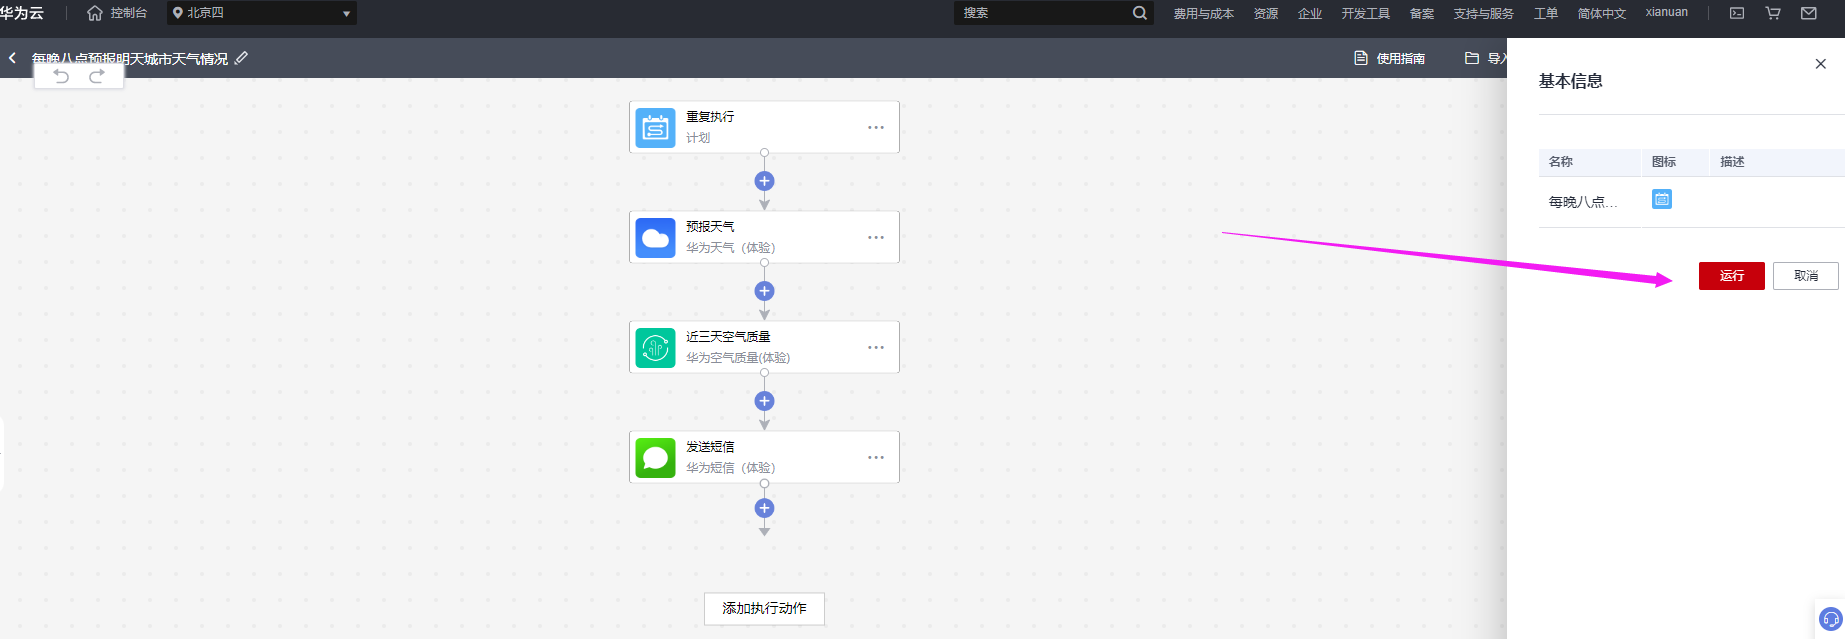Open the console home icon
The height and width of the screenshot is (639, 1845).
click(95, 13)
